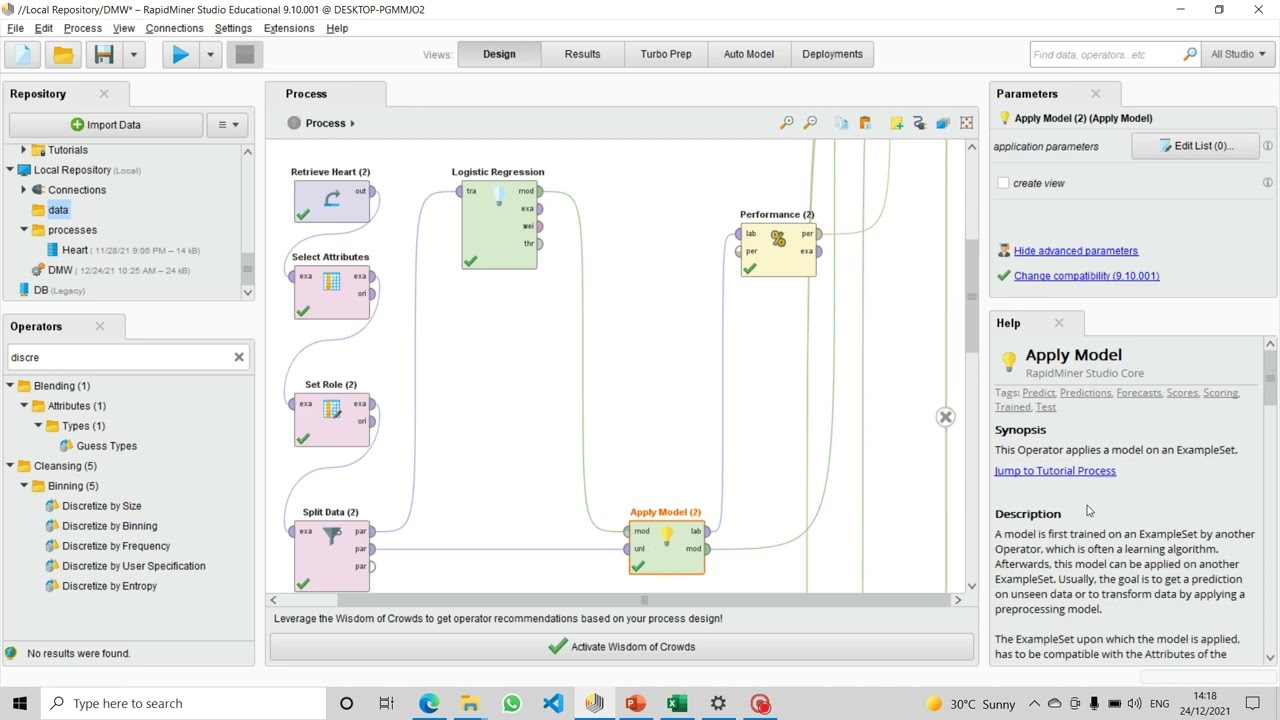Viewport: 1280px width, 720px height.
Task: Select the Retrieve Heart (2) operator
Action: (x=332, y=202)
